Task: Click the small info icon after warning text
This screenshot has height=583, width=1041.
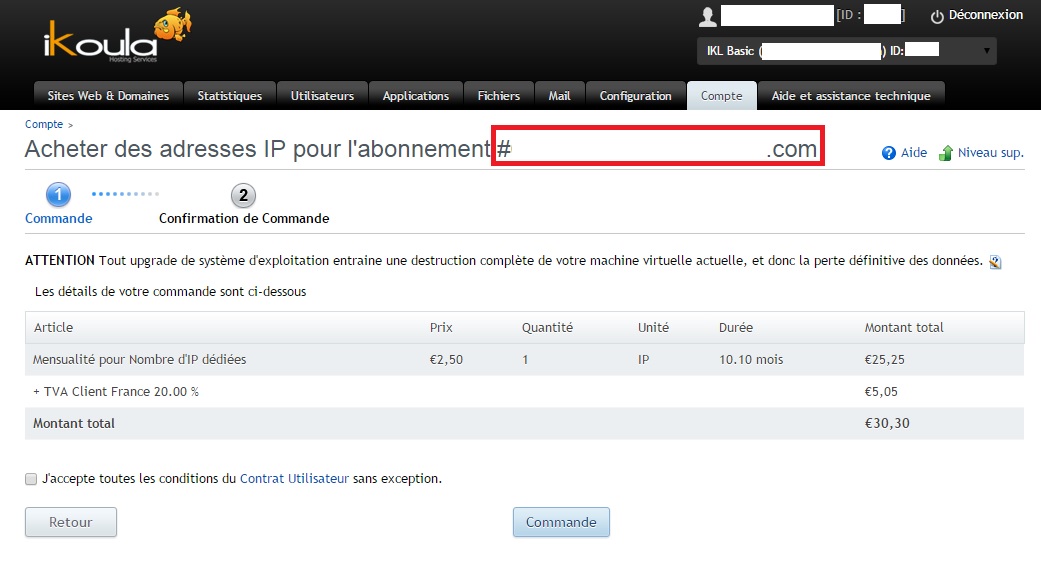Action: (995, 262)
